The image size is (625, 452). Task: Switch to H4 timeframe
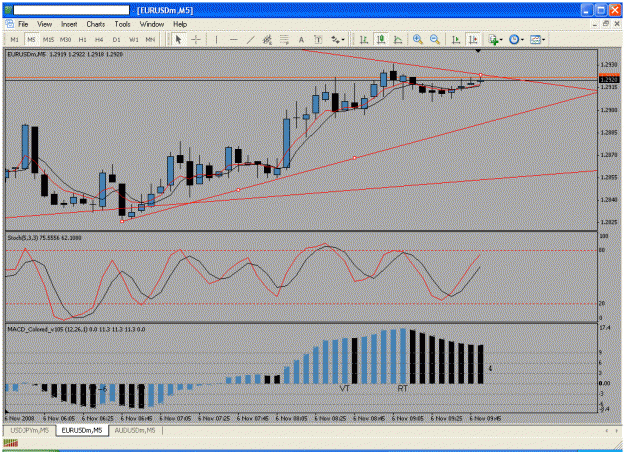(x=99, y=39)
